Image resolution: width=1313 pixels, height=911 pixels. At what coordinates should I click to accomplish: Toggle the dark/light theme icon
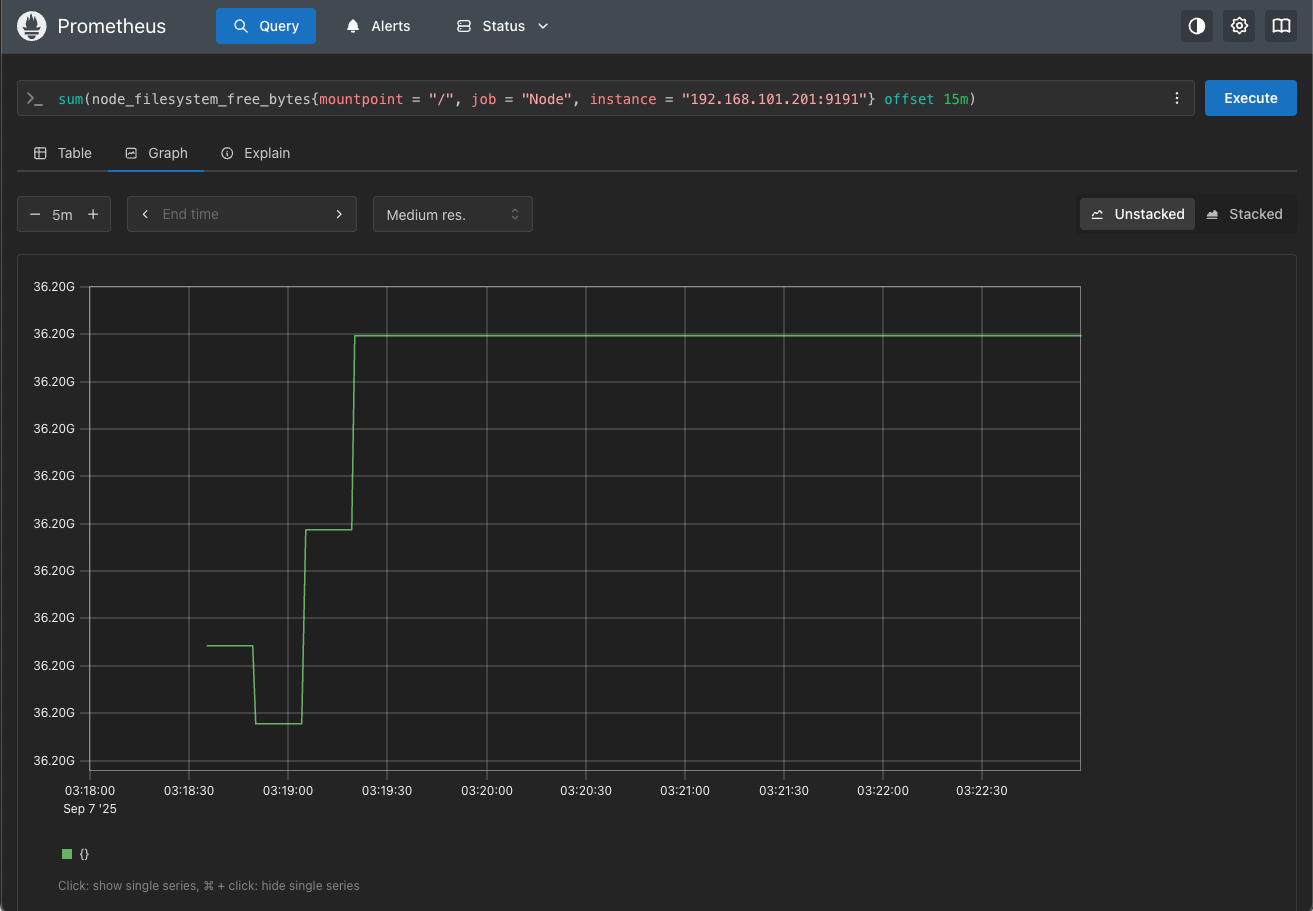1197,26
